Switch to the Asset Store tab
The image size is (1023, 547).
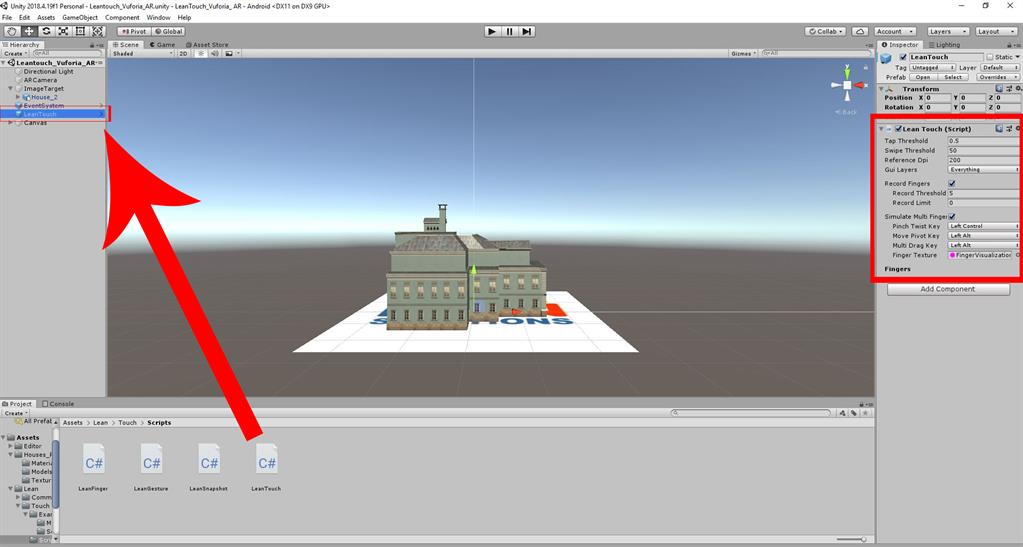point(207,45)
